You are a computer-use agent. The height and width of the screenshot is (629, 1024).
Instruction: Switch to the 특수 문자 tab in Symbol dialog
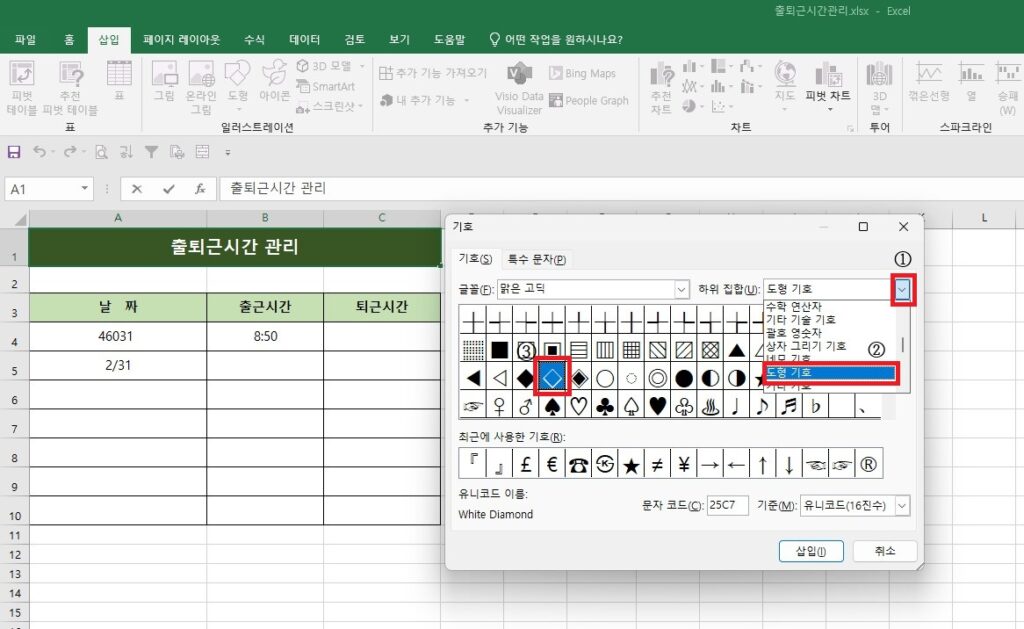pos(536,259)
